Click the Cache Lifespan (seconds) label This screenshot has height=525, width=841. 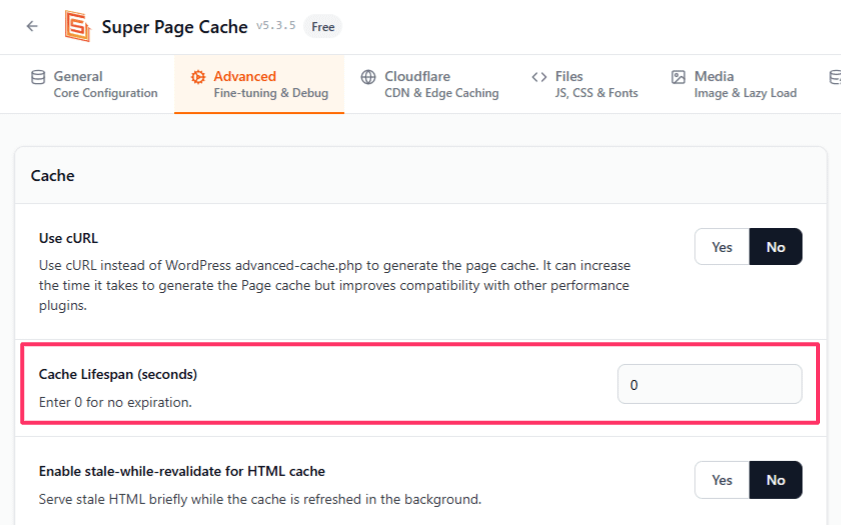118,374
